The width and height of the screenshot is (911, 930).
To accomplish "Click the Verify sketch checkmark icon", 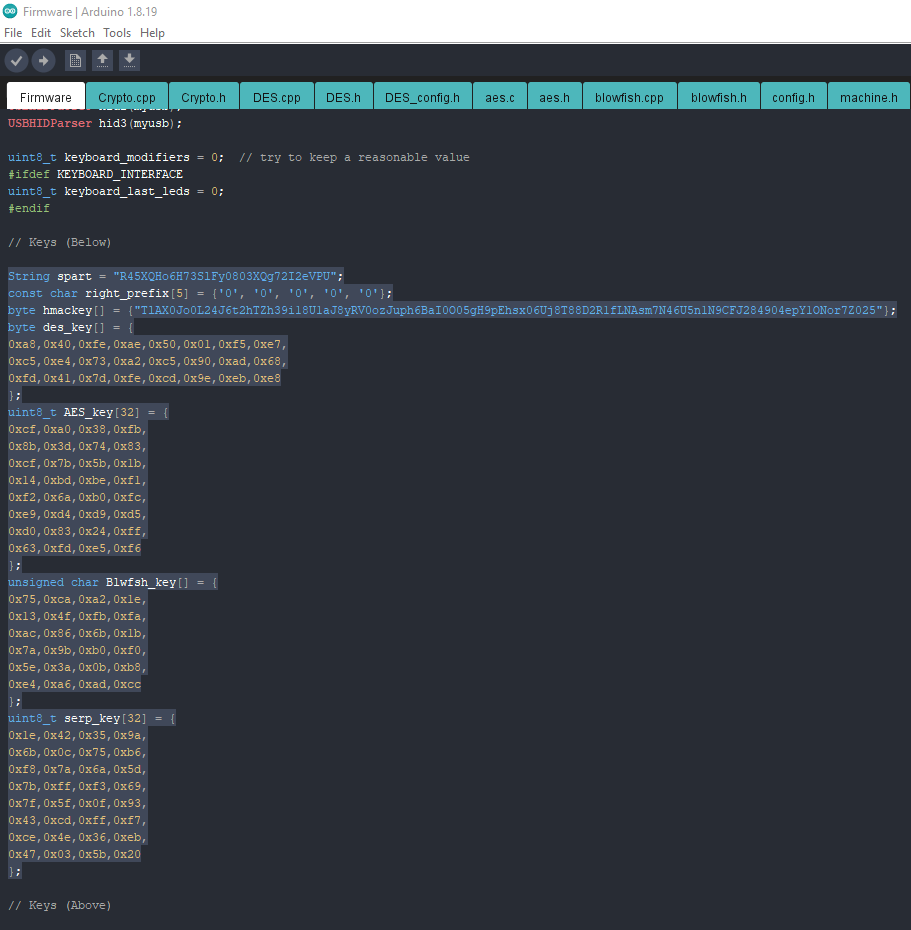I will 17,60.
